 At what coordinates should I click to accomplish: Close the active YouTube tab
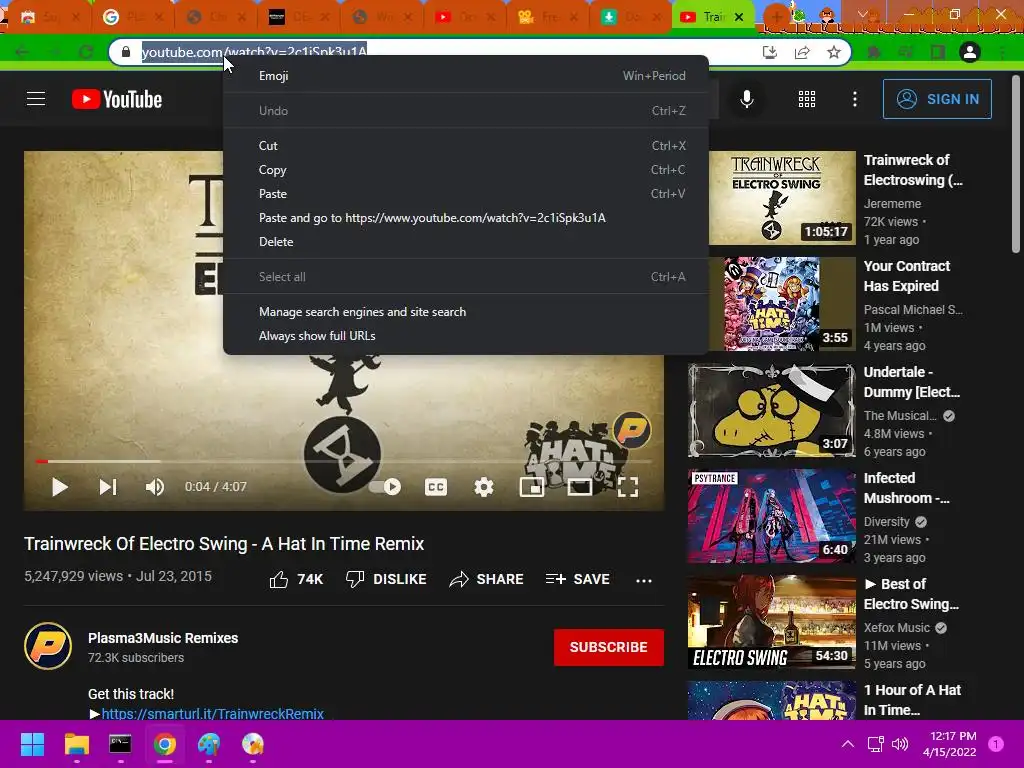pos(739,17)
